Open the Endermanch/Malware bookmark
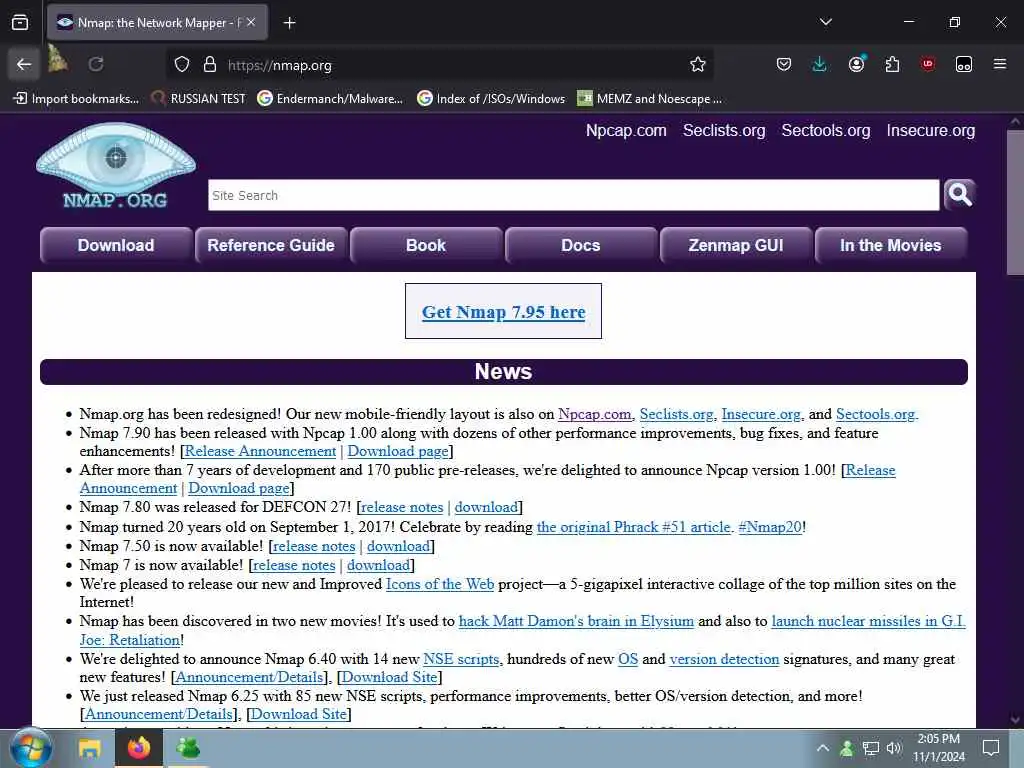This screenshot has height=768, width=1024. [x=330, y=99]
